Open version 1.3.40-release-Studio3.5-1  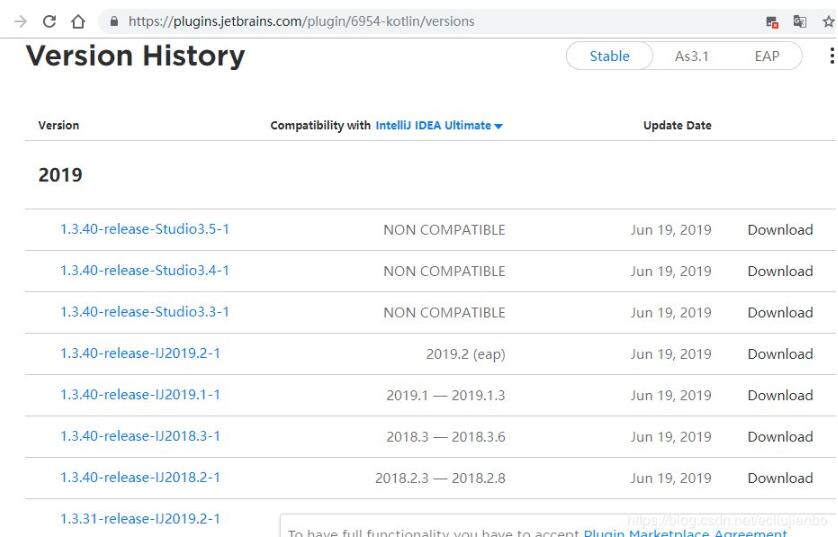point(144,229)
